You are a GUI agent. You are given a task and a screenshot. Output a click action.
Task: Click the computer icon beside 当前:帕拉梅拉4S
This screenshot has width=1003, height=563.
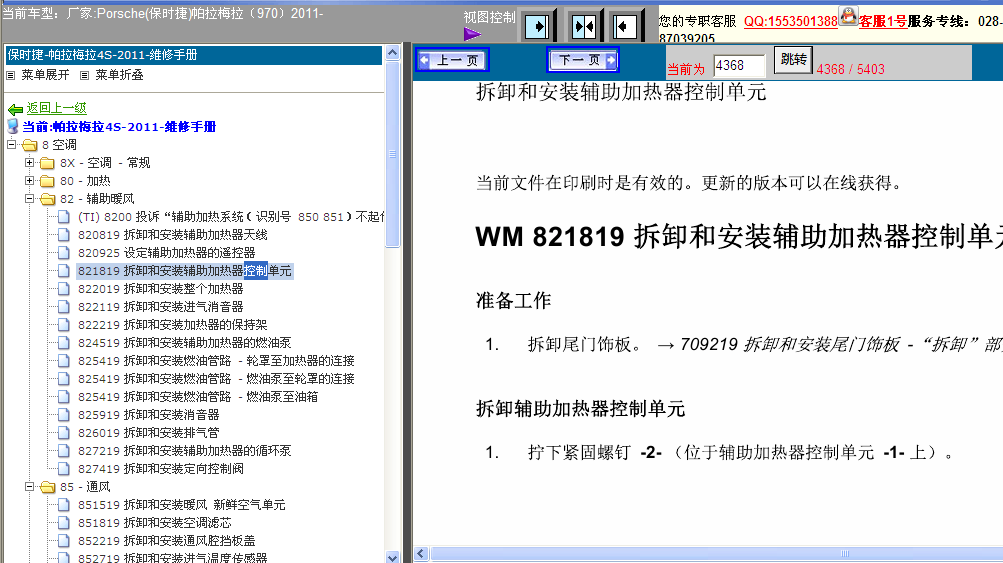coord(13,126)
